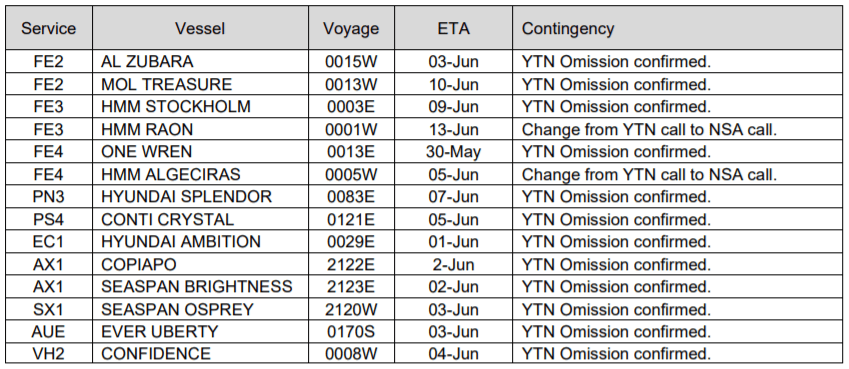
Task: Click the COPIAPO vessel name
Action: (139, 264)
